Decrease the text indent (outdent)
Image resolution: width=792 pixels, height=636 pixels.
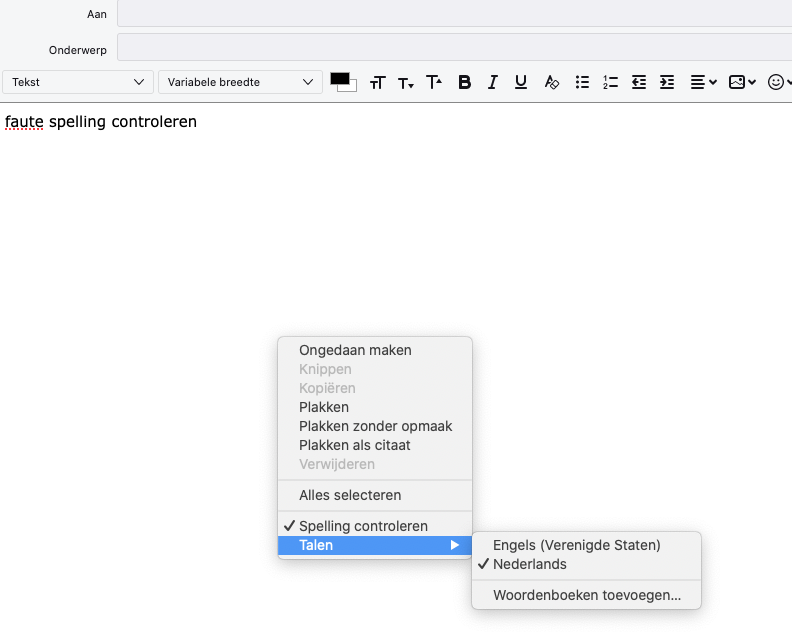coord(639,83)
